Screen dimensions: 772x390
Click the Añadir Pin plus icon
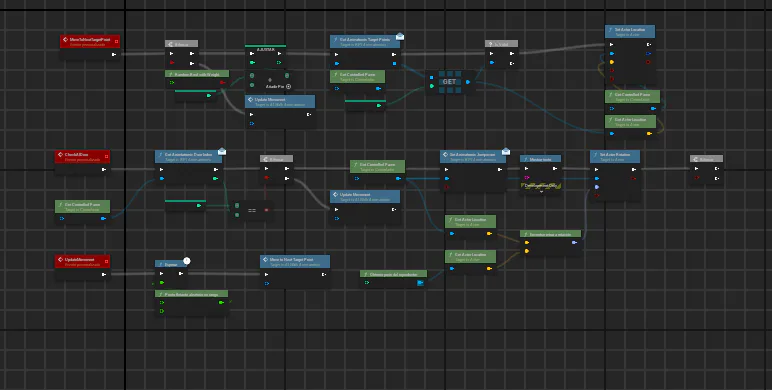(289, 87)
